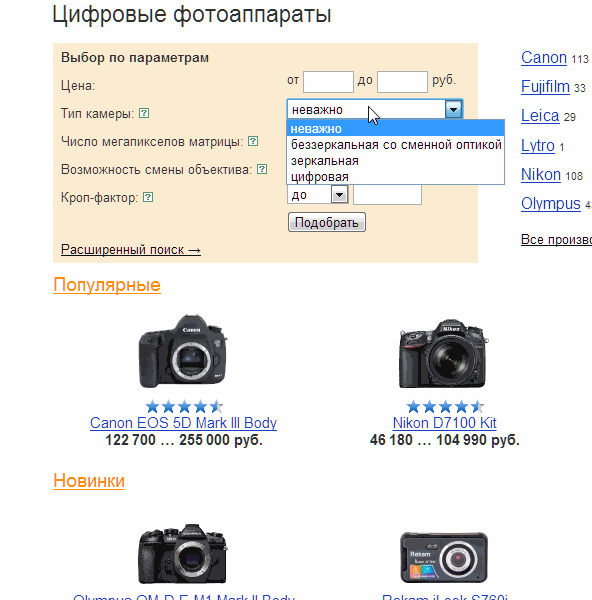
Task: Open help icon for Число мегапикселов матрицы
Action: [253, 141]
